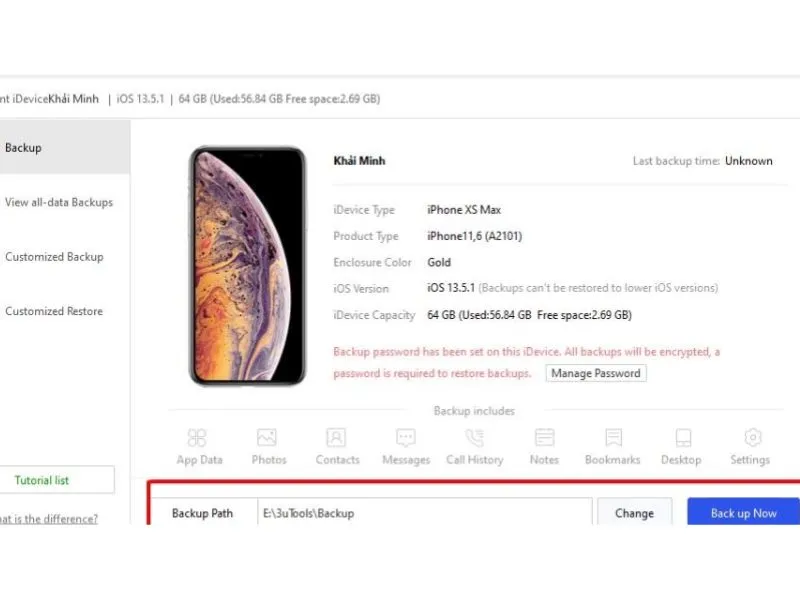Open View all-data Backups
The image size is (800, 600).
click(x=59, y=202)
